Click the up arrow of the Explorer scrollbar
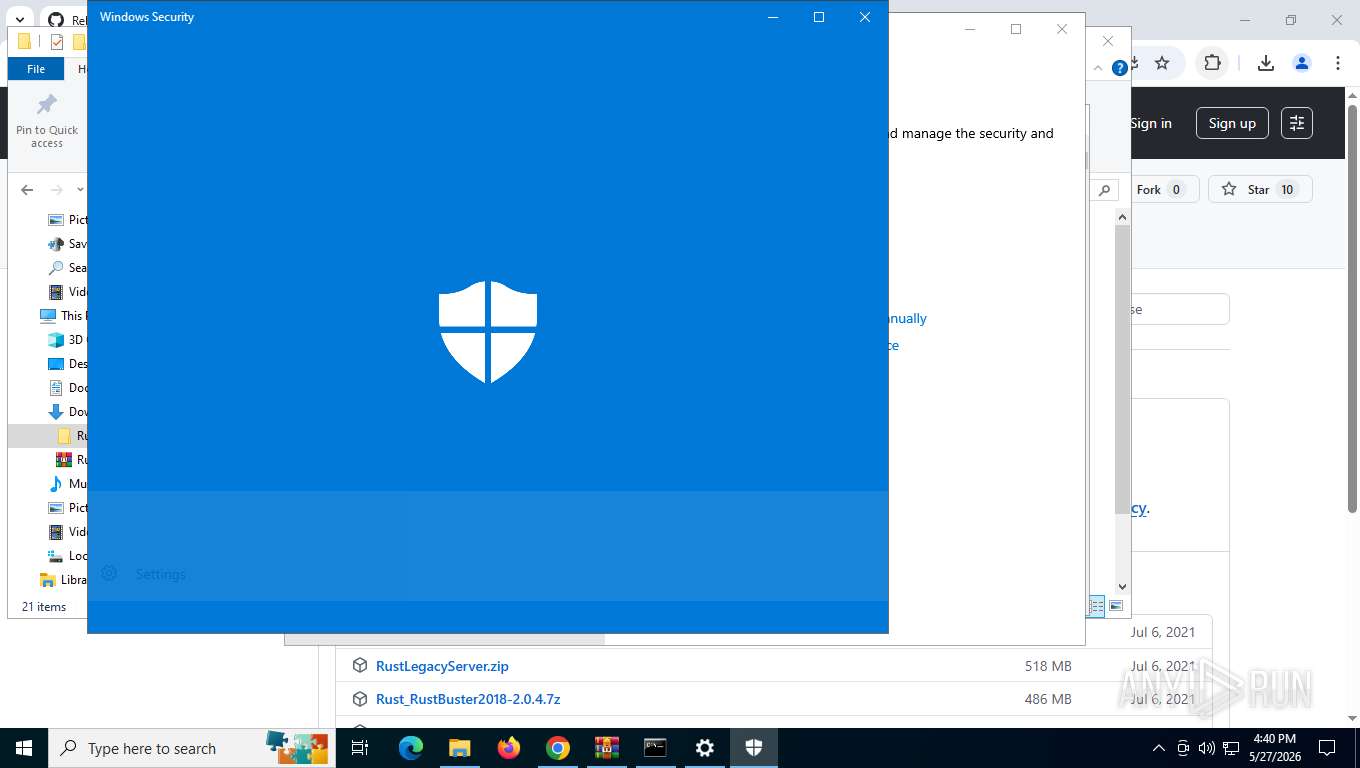This screenshot has height=768, width=1360. [1122, 217]
